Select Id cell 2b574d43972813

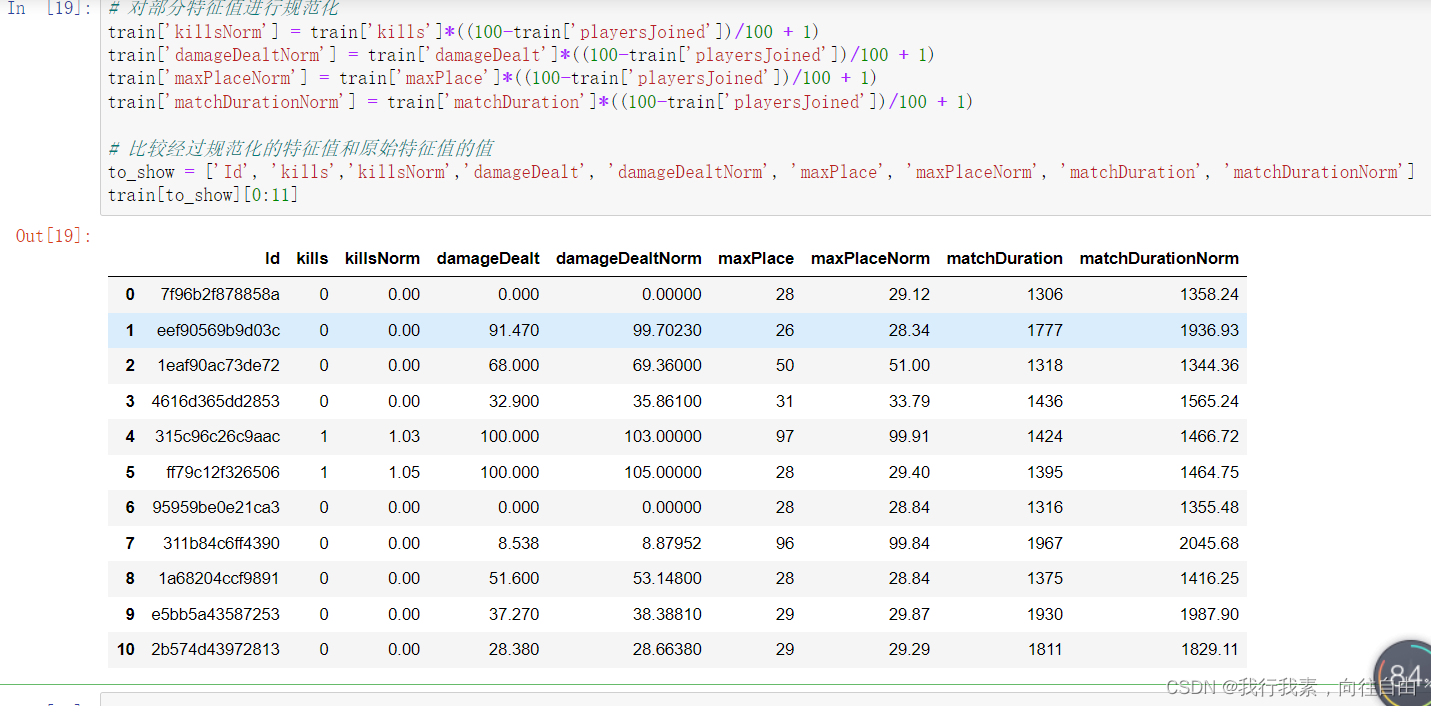click(216, 649)
